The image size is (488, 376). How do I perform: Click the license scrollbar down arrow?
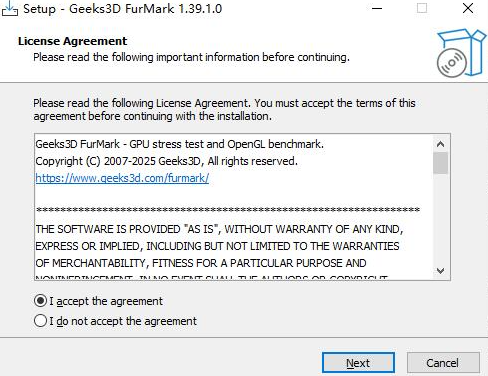440,271
